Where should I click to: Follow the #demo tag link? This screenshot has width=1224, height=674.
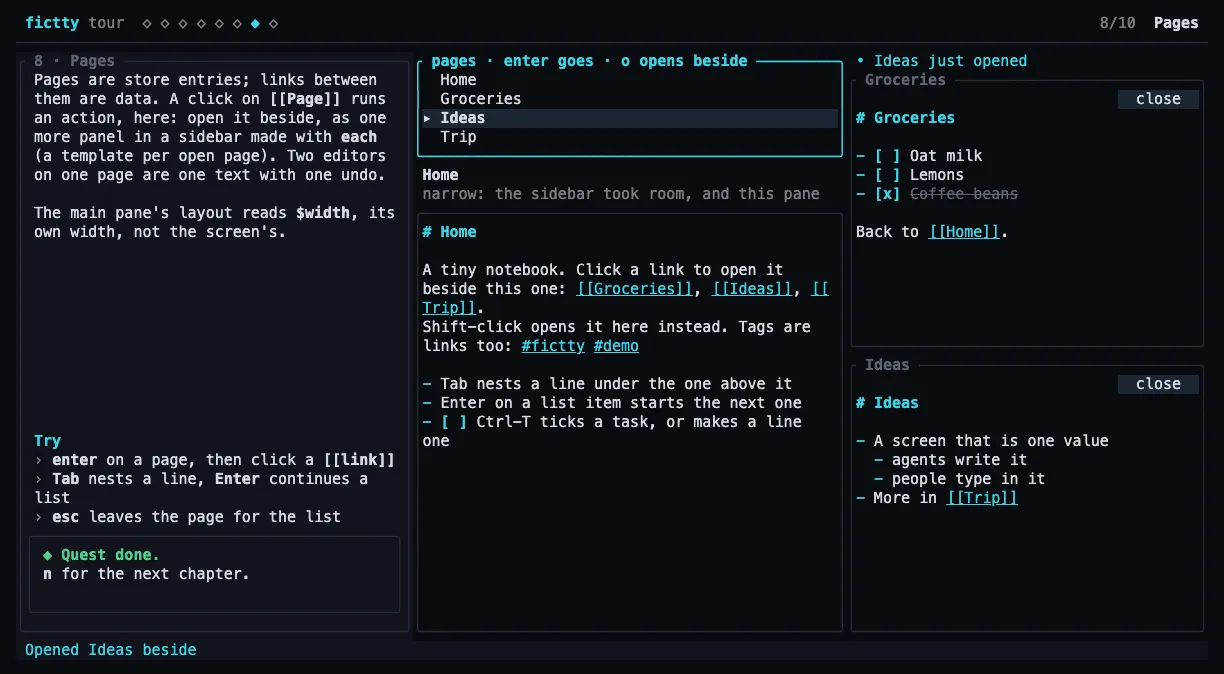pos(616,346)
